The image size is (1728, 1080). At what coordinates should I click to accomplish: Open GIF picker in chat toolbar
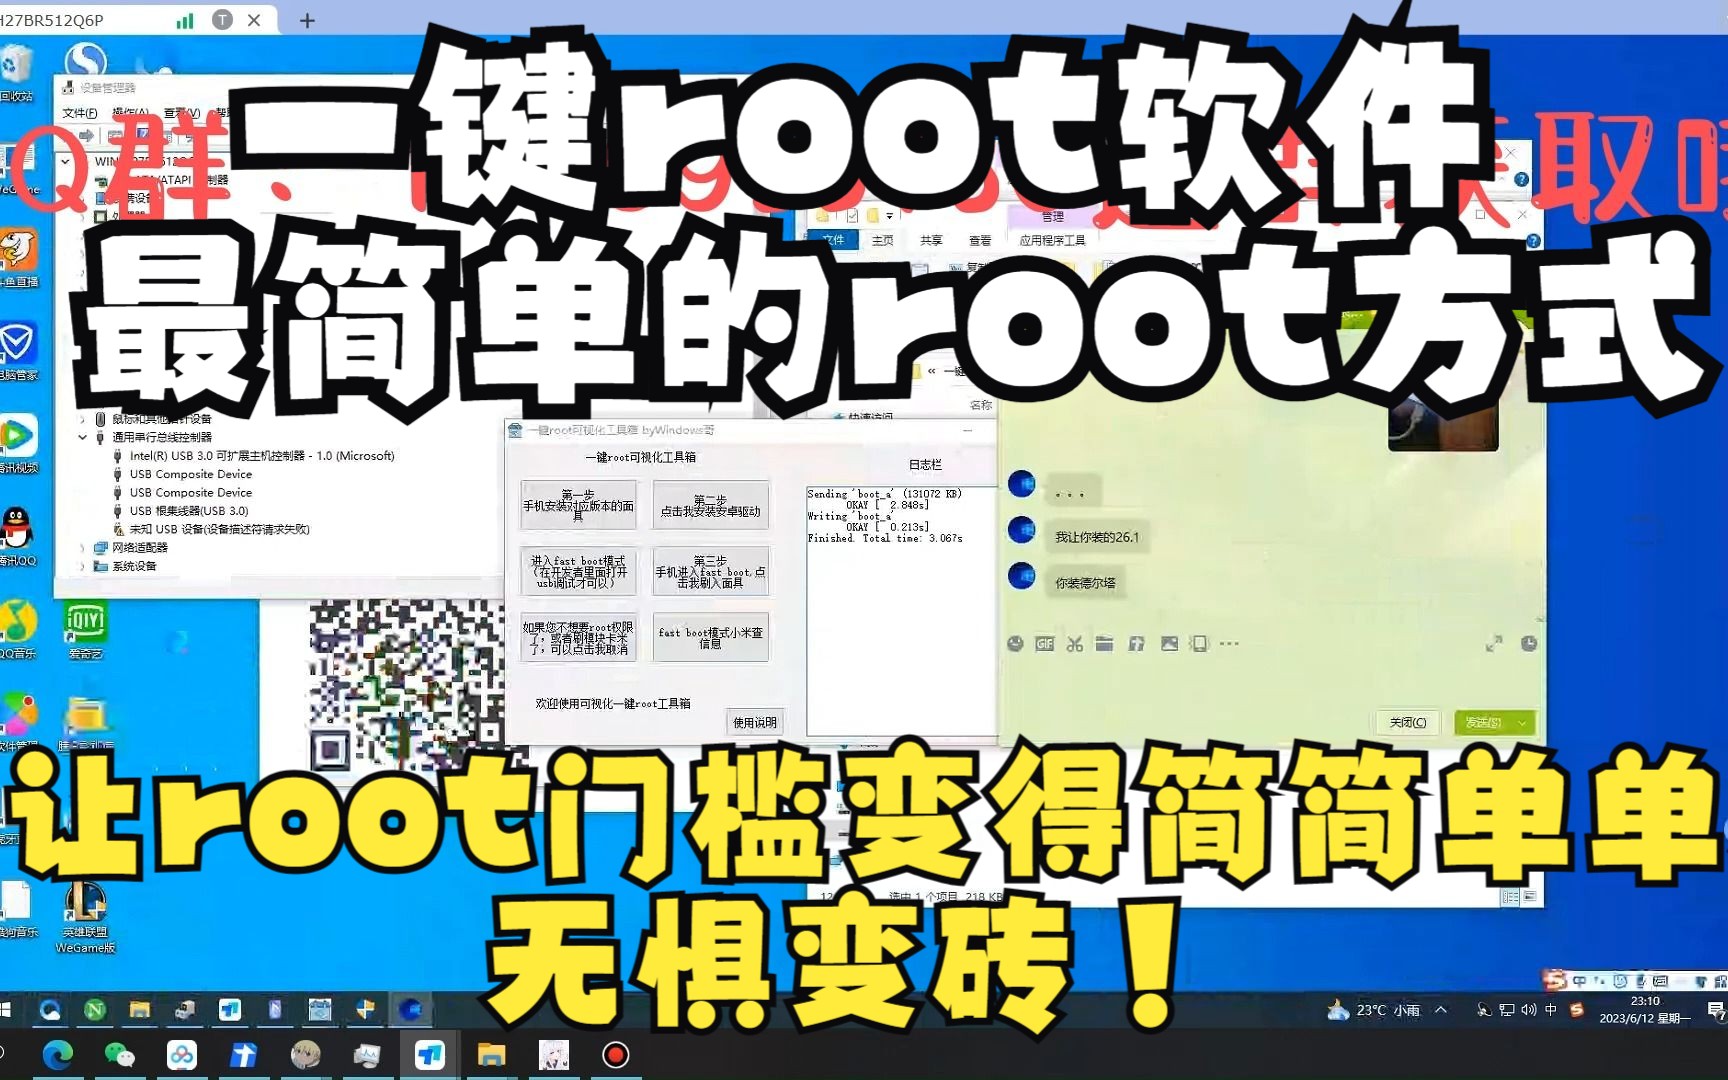[x=1045, y=644]
